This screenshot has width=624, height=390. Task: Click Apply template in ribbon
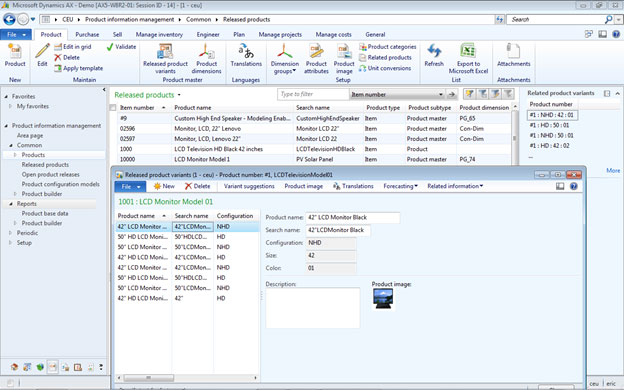click(x=78, y=68)
